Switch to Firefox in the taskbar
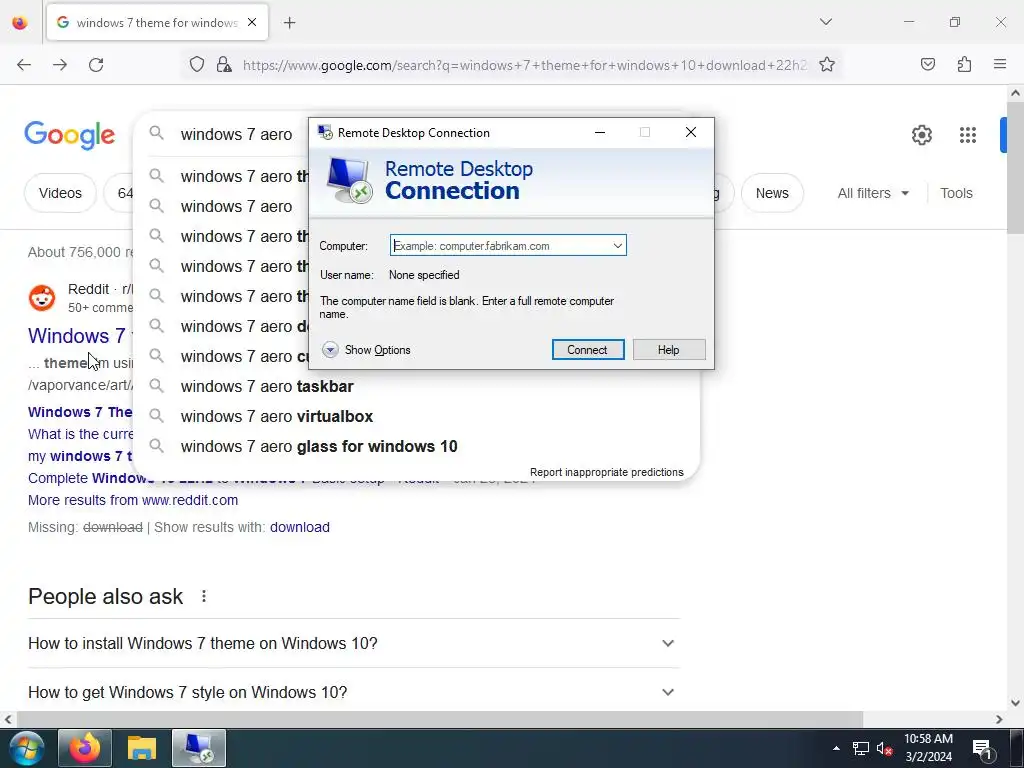 point(84,748)
